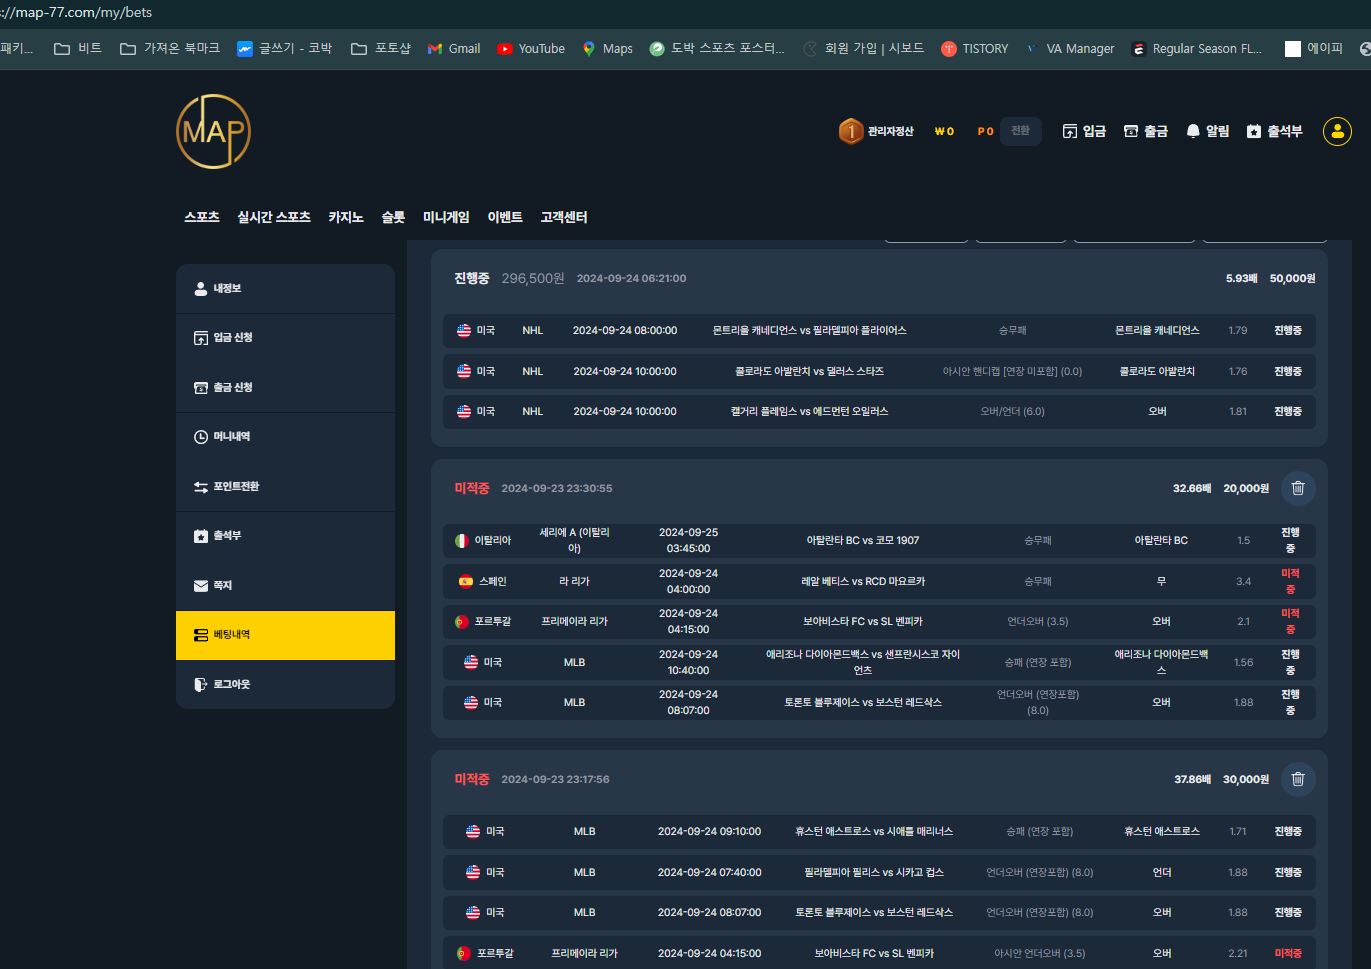Click the 2024-09-23 23:30:55 bet timestamp

557,488
